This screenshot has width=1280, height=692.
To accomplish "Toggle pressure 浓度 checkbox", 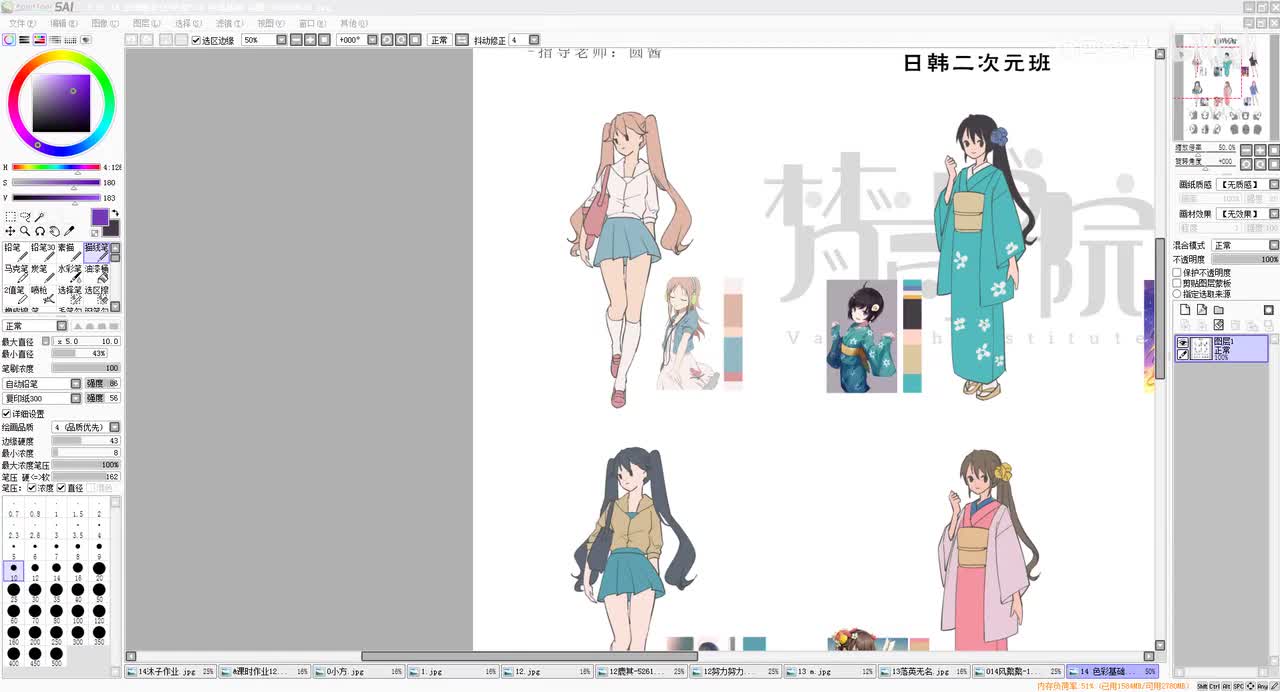I will [32, 488].
